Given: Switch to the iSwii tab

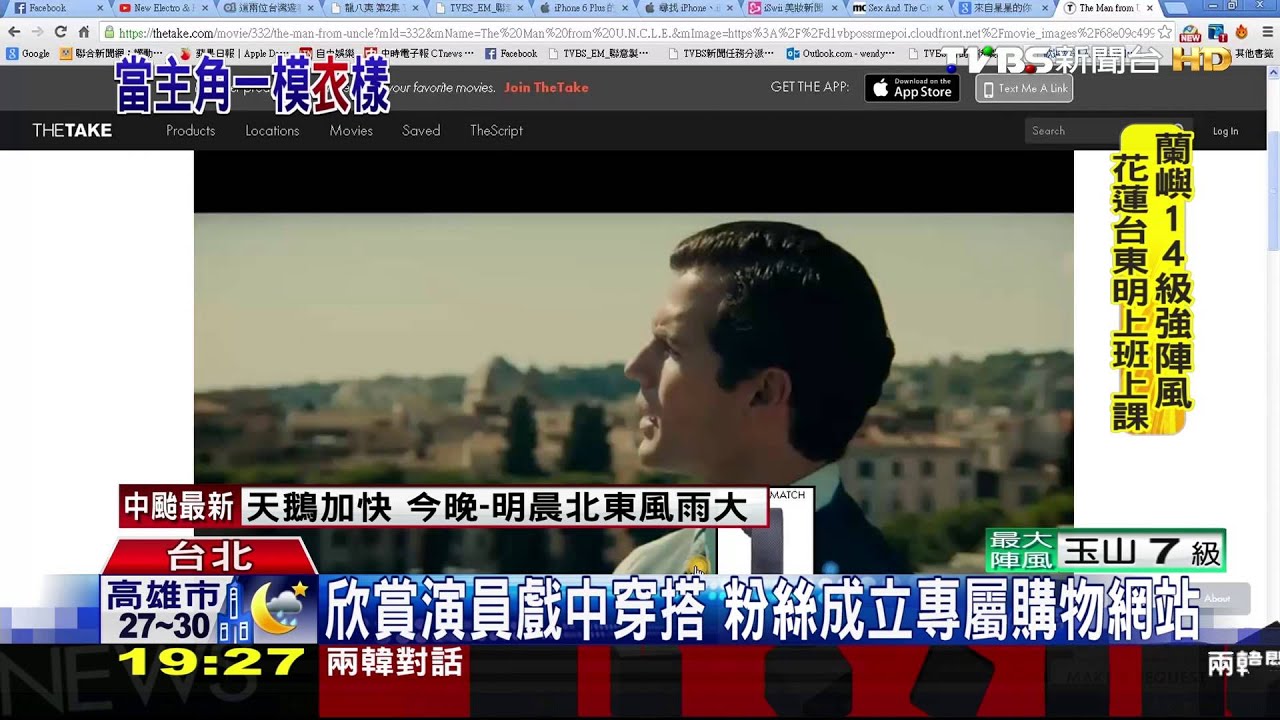Looking at the screenshot, I should tap(794, 8).
